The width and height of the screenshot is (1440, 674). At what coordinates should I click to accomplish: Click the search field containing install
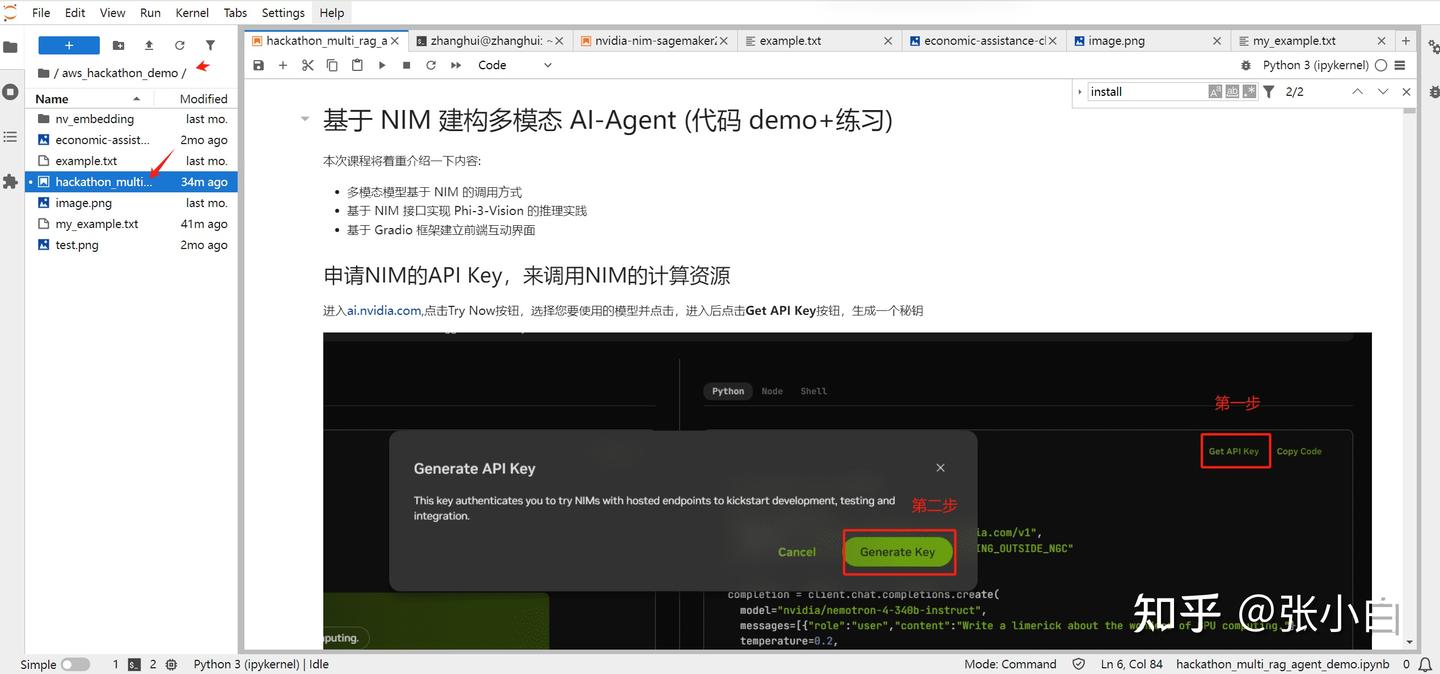pos(1146,91)
